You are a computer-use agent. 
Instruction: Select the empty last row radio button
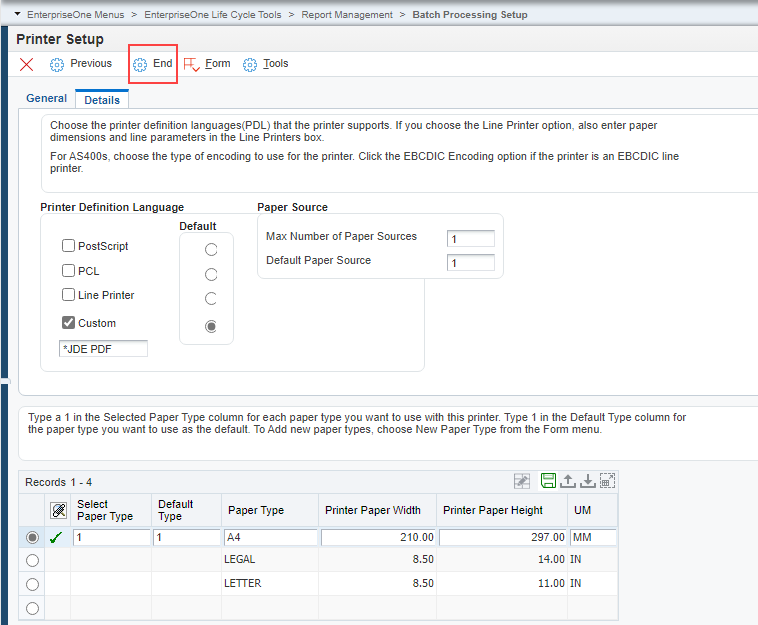[x=32, y=608]
